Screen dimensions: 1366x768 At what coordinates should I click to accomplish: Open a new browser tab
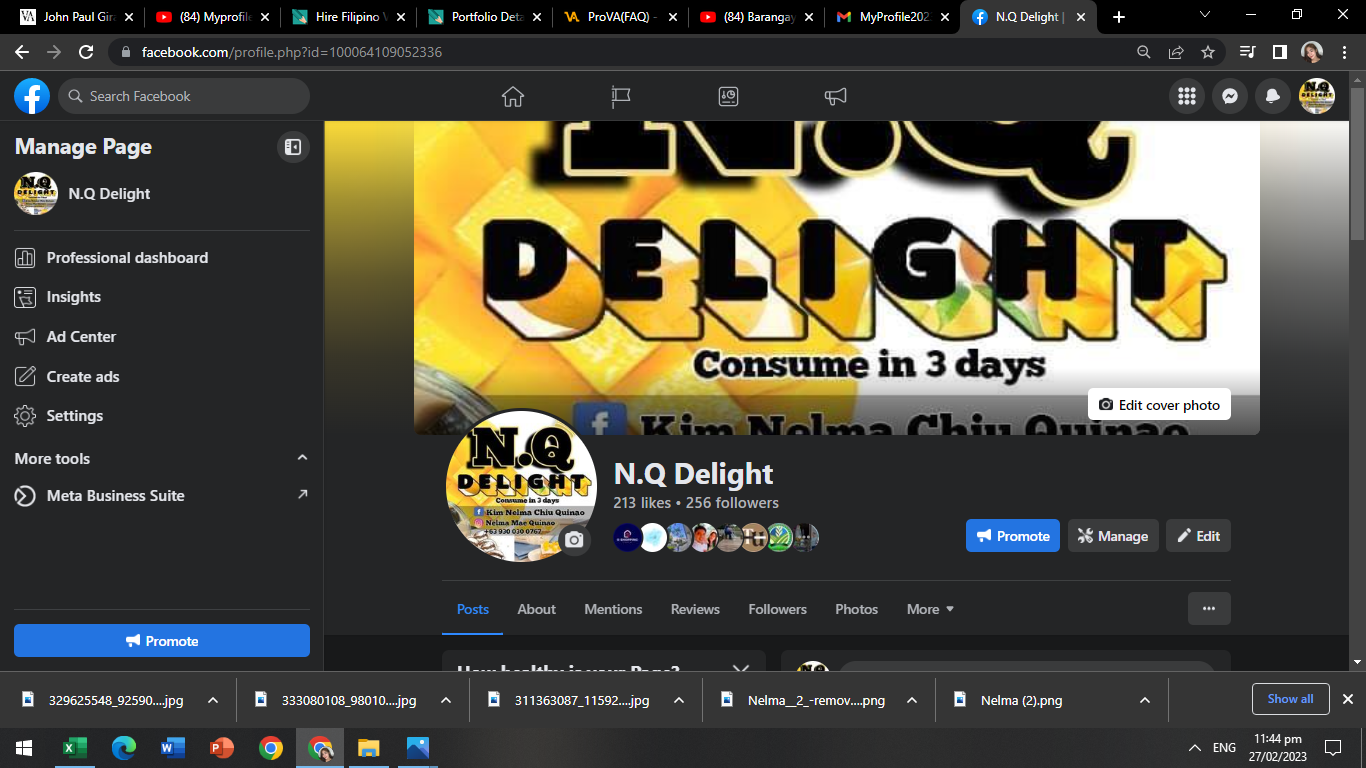[x=1119, y=17]
